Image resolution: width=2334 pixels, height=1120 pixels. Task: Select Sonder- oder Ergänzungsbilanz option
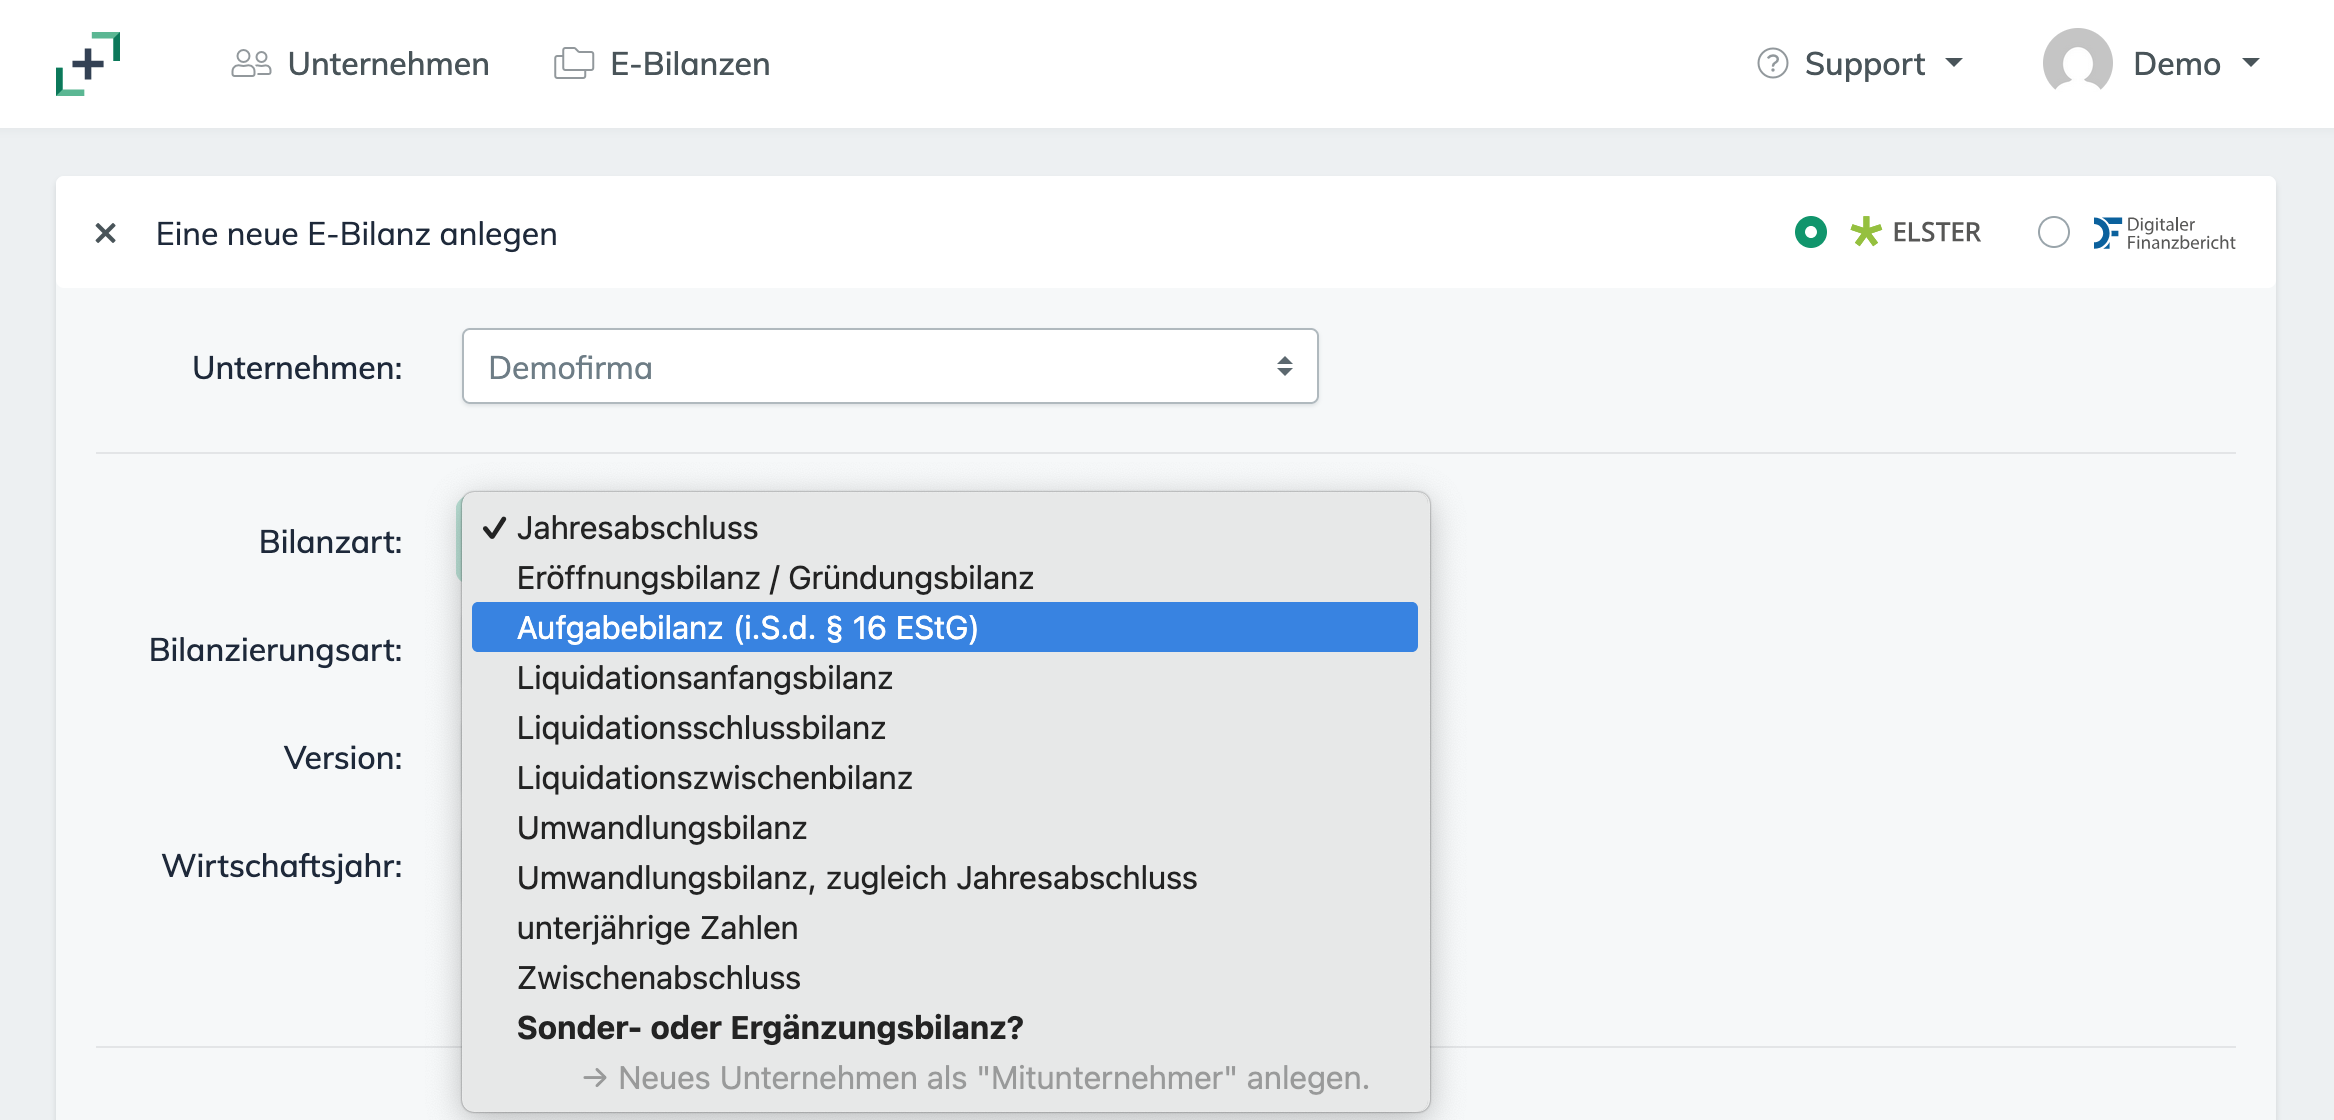[770, 1027]
